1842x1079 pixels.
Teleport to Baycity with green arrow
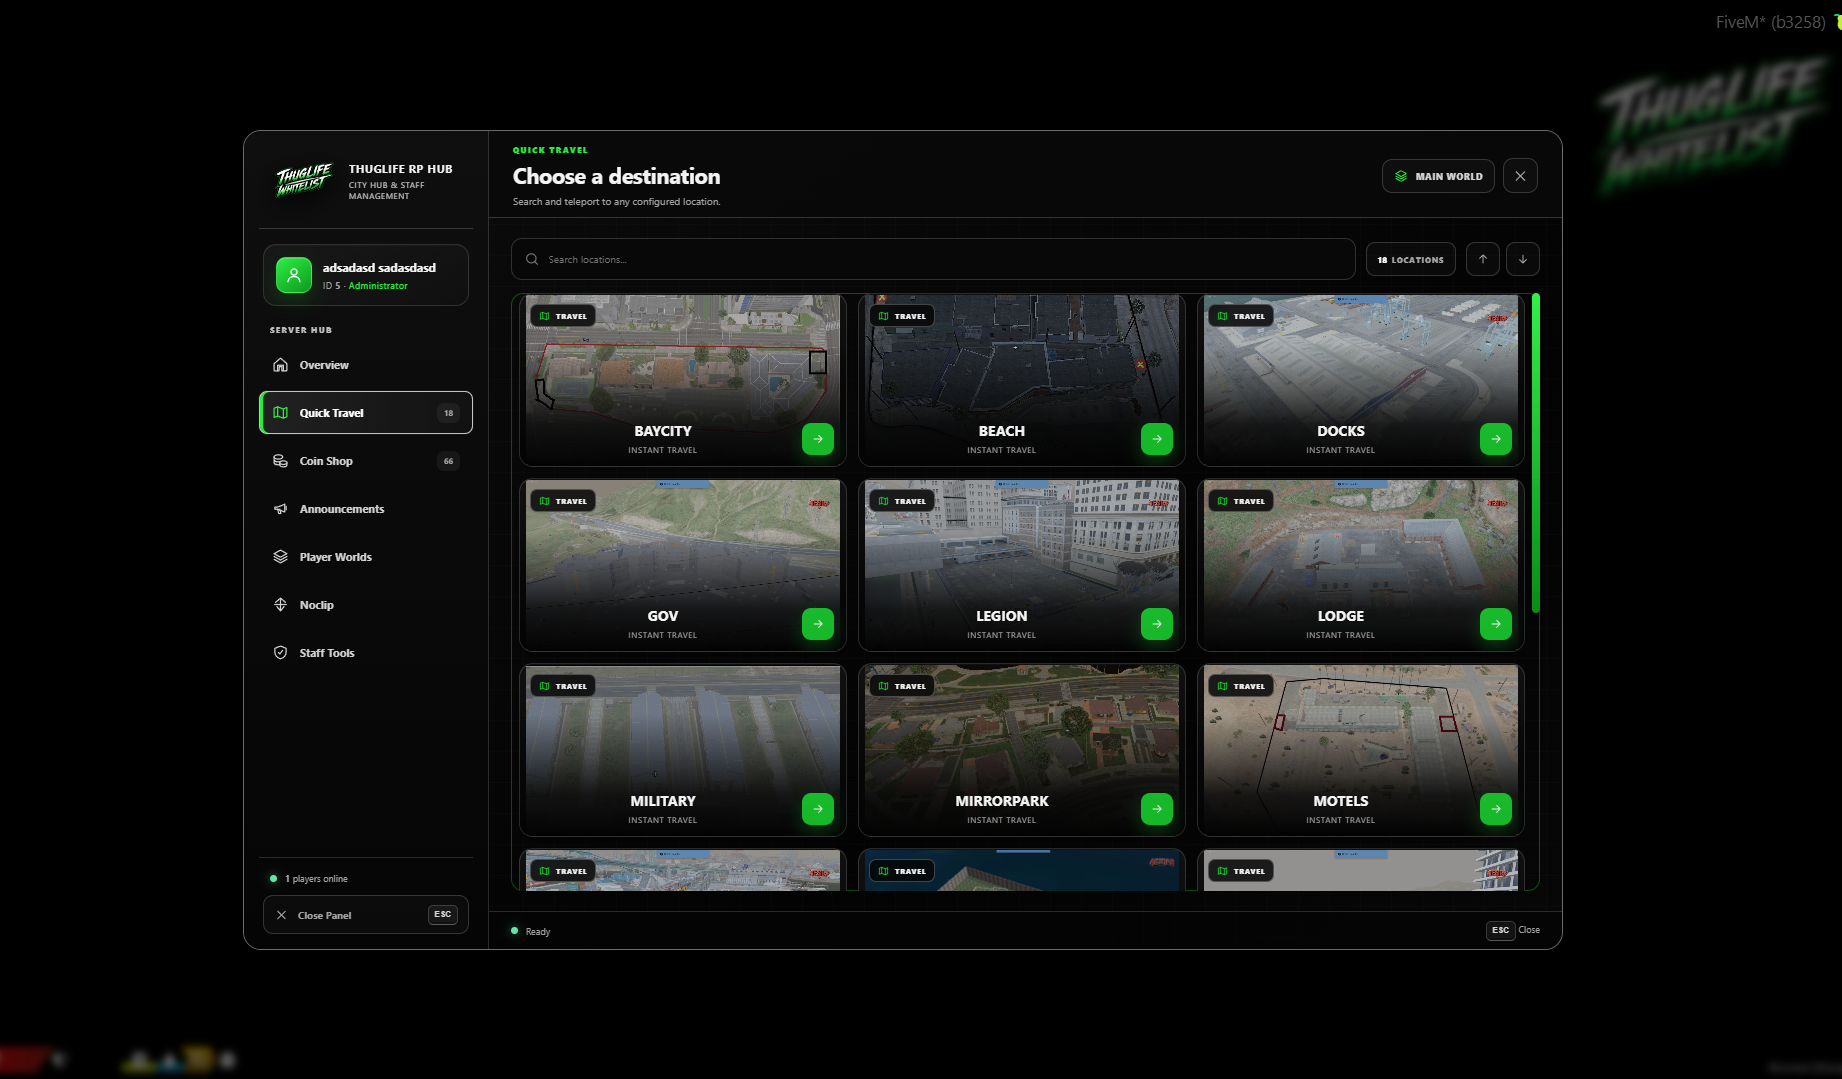[817, 439]
